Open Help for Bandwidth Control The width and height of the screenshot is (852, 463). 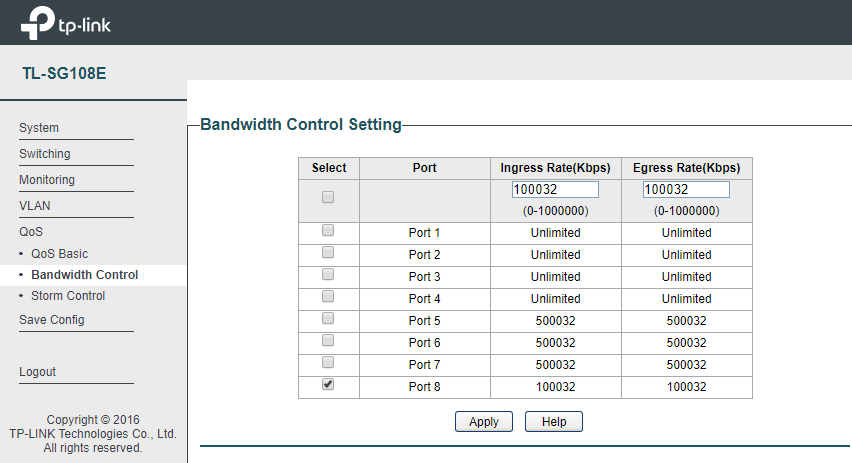(x=553, y=422)
